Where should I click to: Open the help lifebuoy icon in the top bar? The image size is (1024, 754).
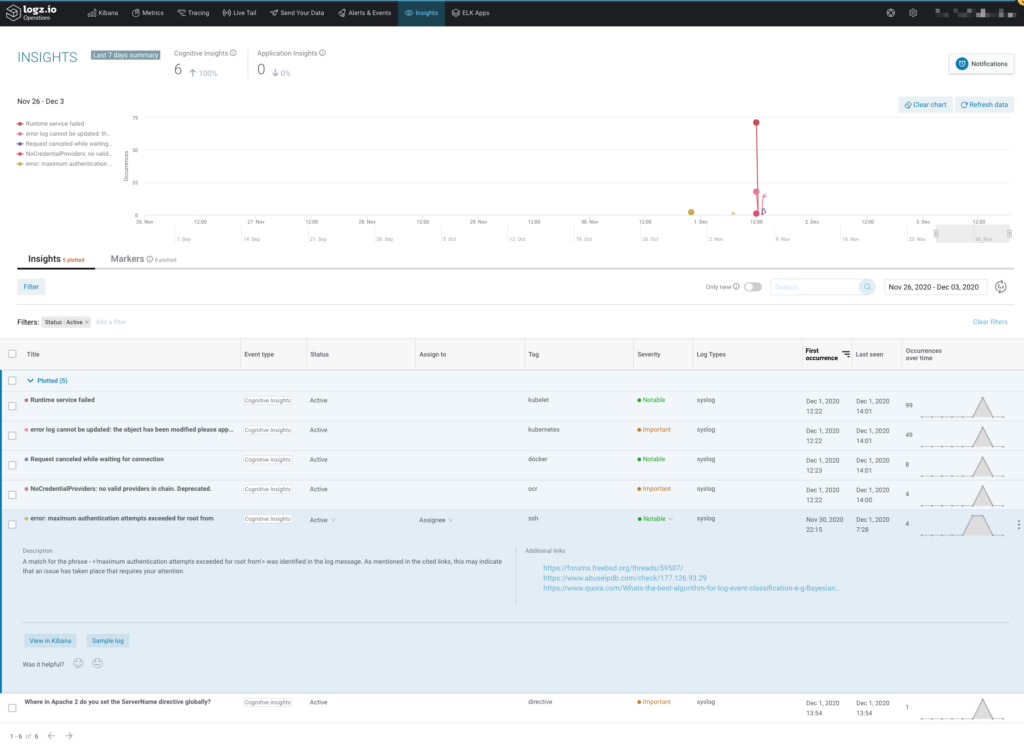[x=891, y=12]
